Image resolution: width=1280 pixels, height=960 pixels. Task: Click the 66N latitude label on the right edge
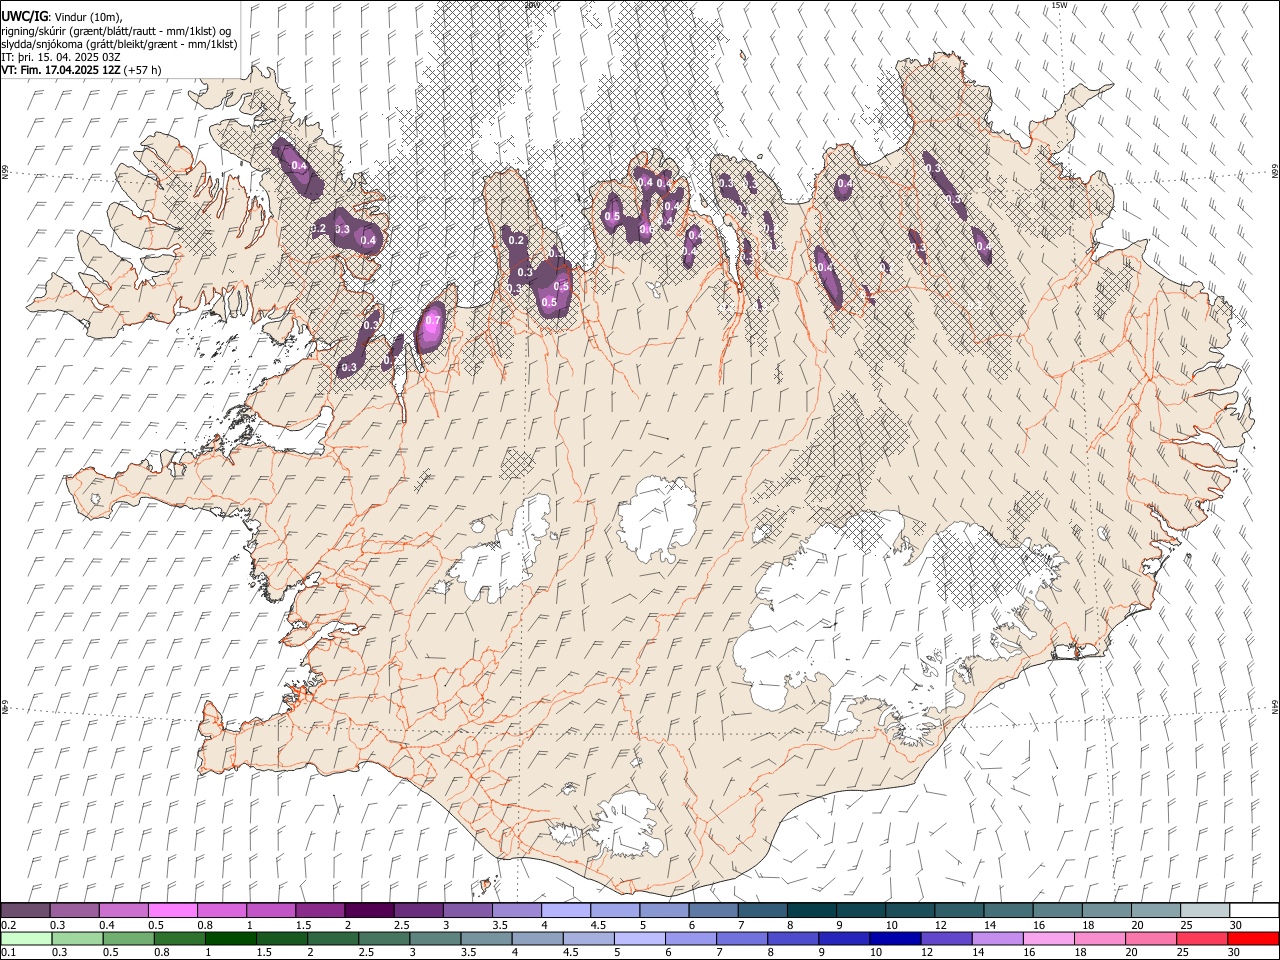[1274, 172]
